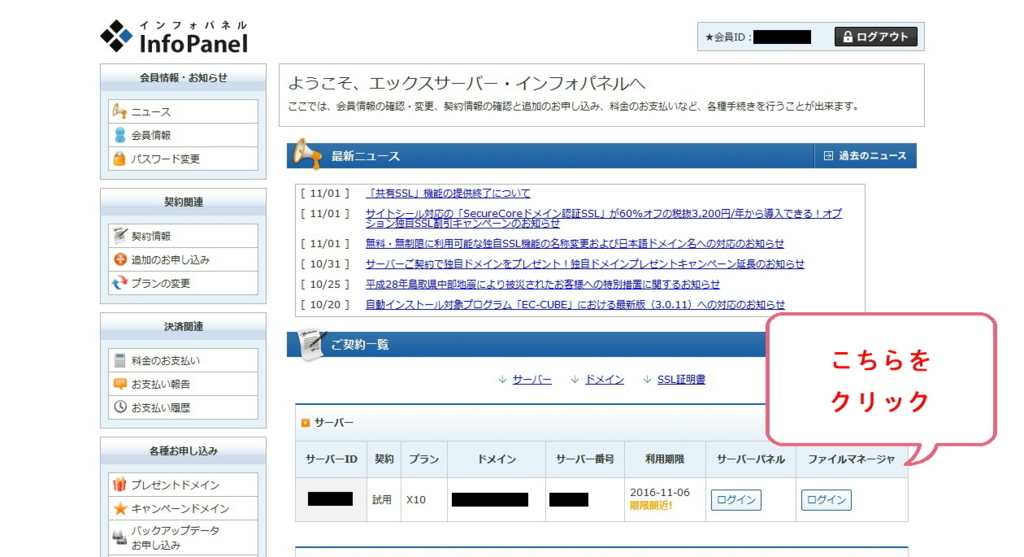This screenshot has width=1024, height=557.
Task: Click the 試用 contract cell
Action: pyautogui.click(x=382, y=500)
